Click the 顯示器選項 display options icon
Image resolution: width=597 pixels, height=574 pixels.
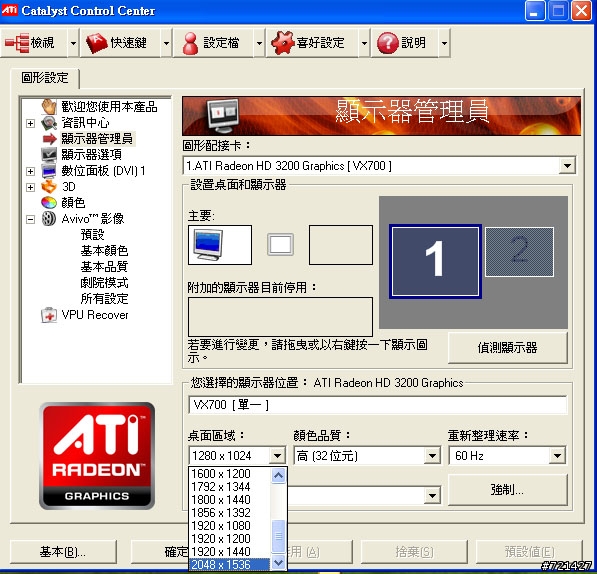click(x=49, y=155)
